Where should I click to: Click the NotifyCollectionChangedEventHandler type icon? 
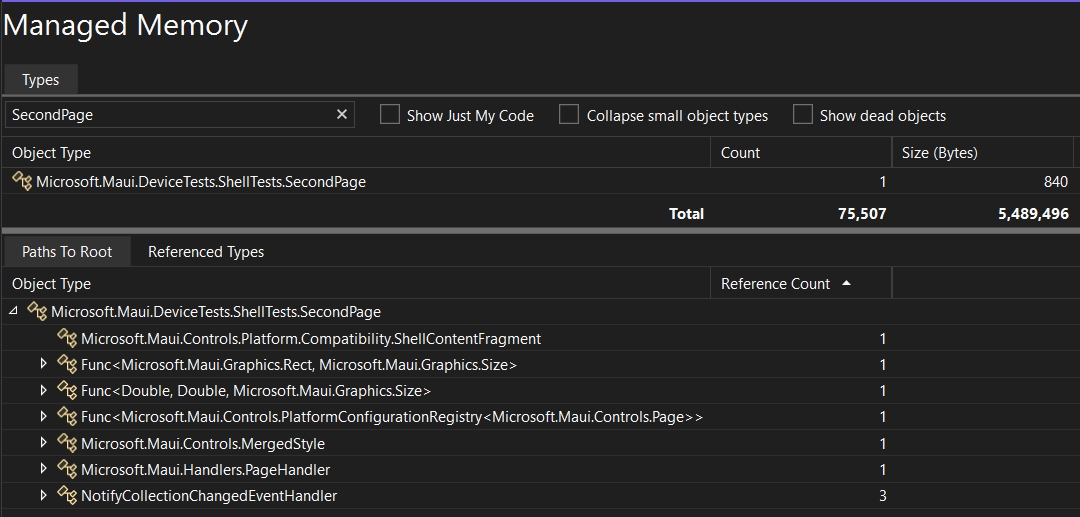(x=67, y=495)
